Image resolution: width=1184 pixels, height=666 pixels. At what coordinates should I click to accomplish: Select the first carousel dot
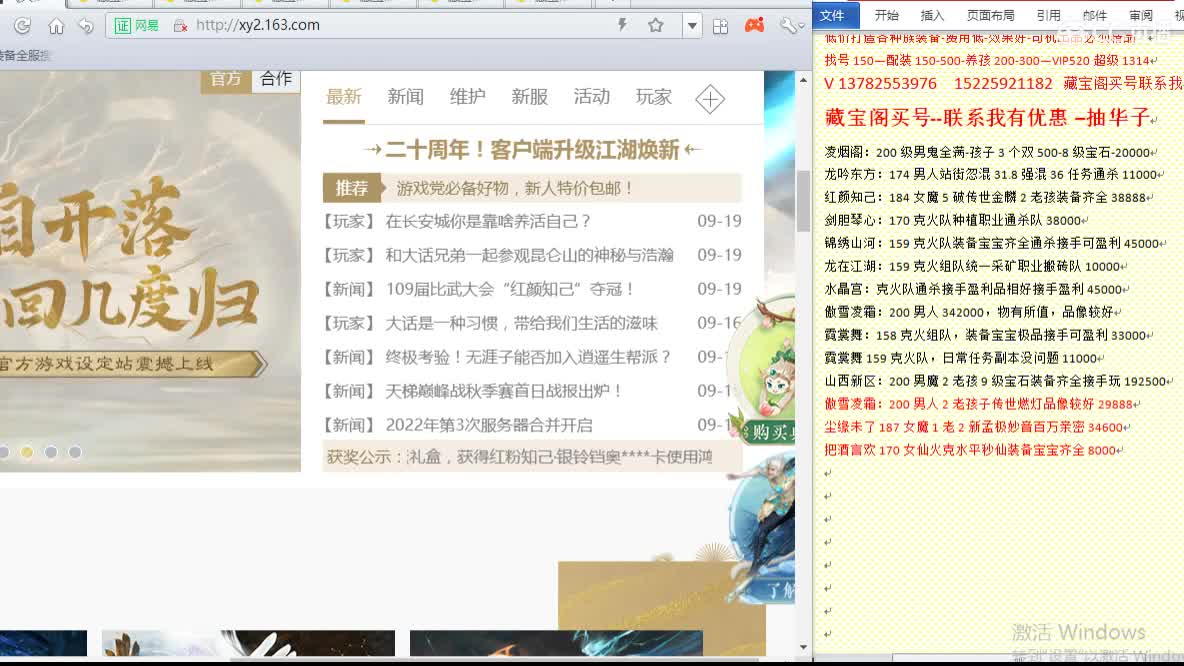coord(4,452)
